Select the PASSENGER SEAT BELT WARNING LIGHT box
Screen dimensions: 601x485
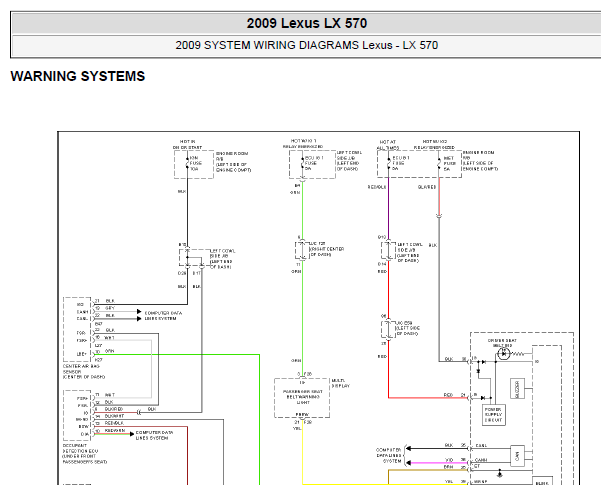coord(302,398)
